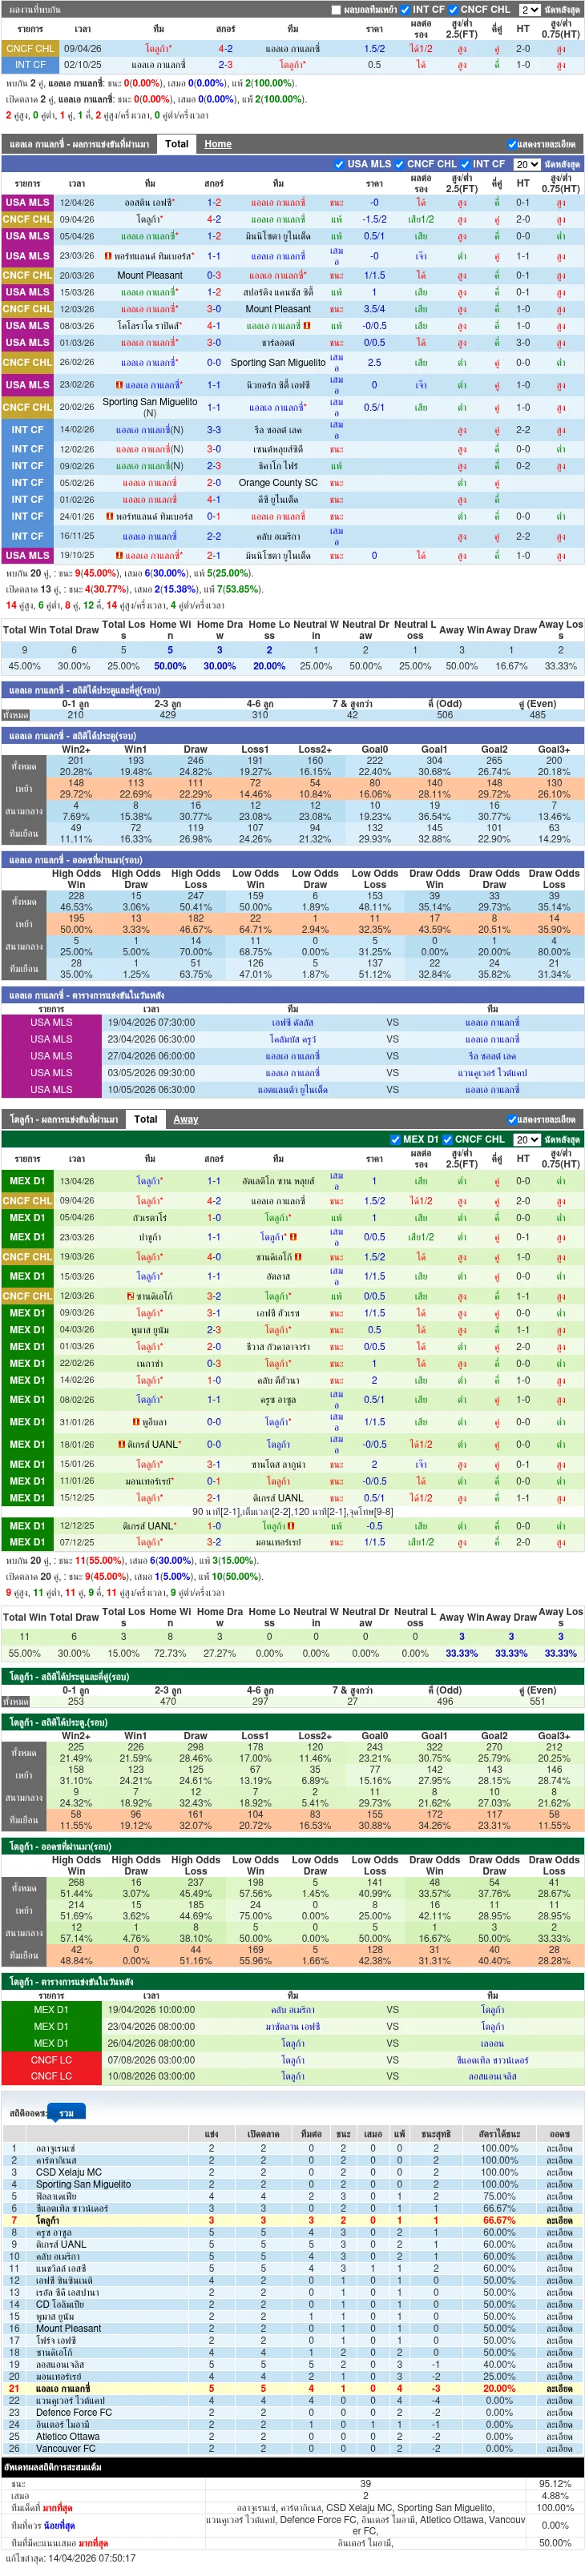
Task: Toggle USA MLS filter in LA Galaxy results section
Action: click(340, 164)
